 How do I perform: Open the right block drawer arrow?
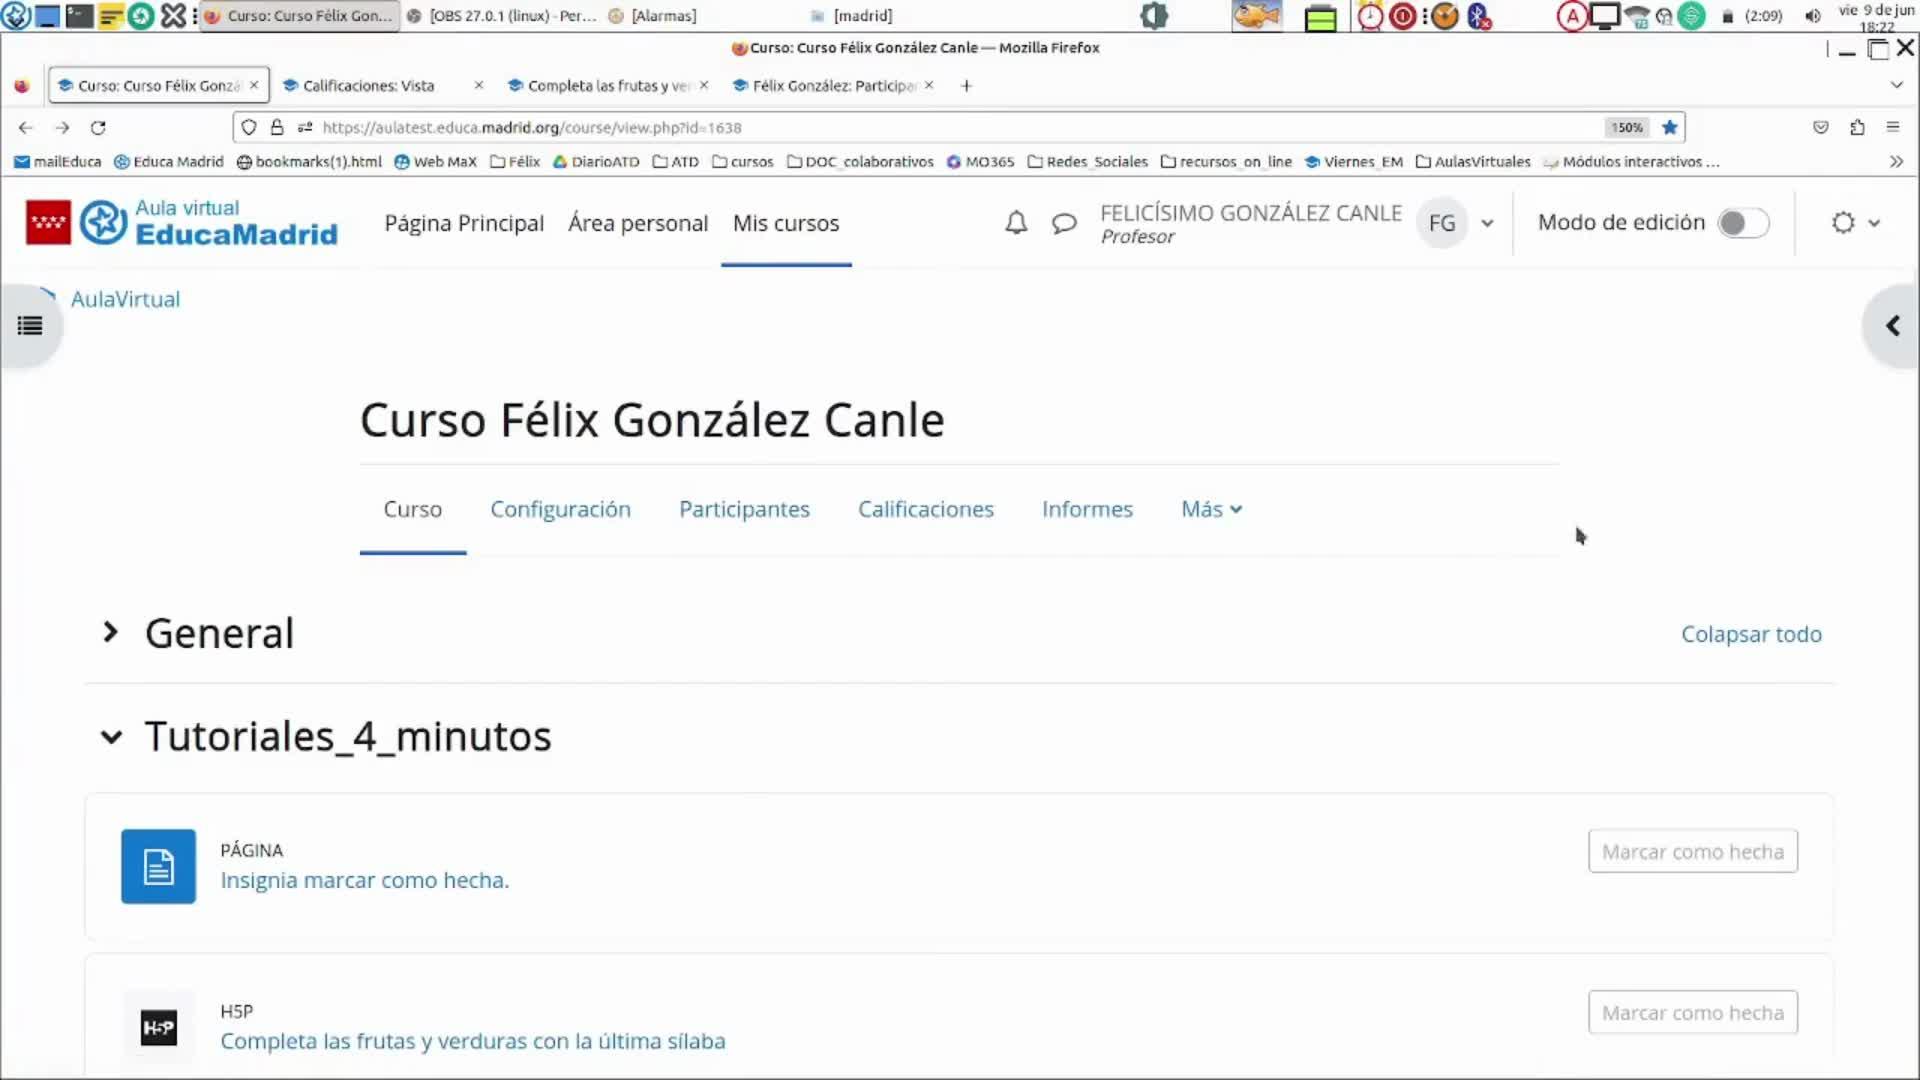click(1892, 326)
